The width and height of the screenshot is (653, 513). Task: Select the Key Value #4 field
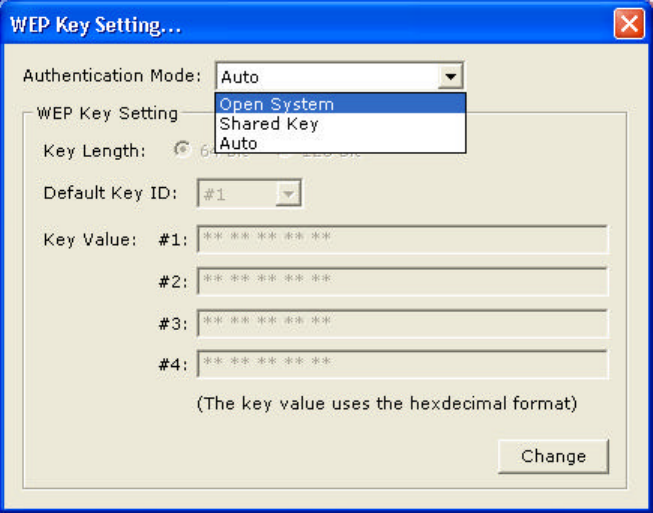403,364
